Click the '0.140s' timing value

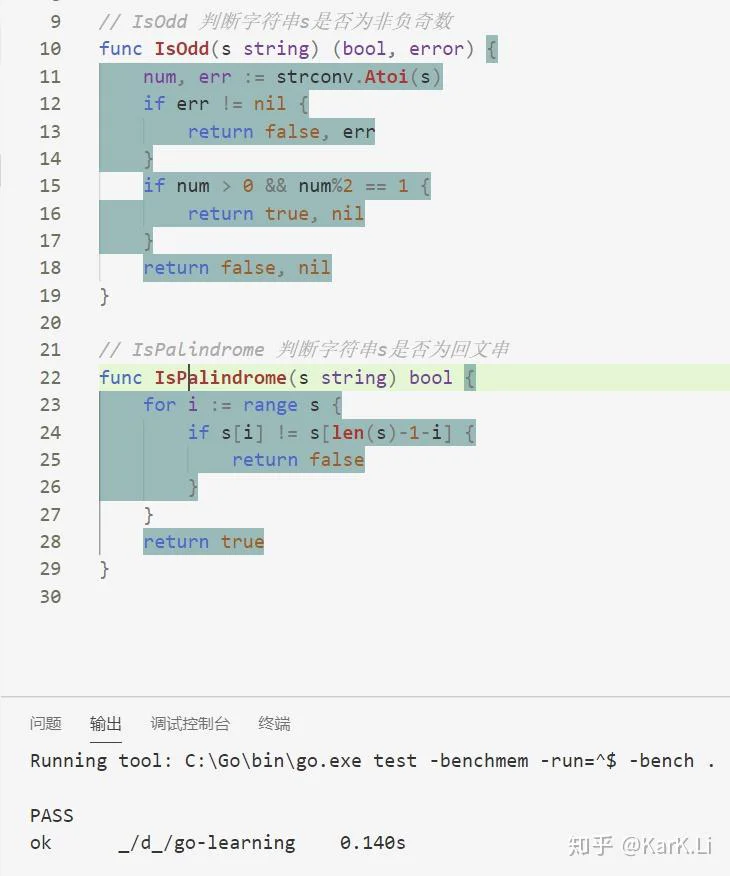coord(373,843)
